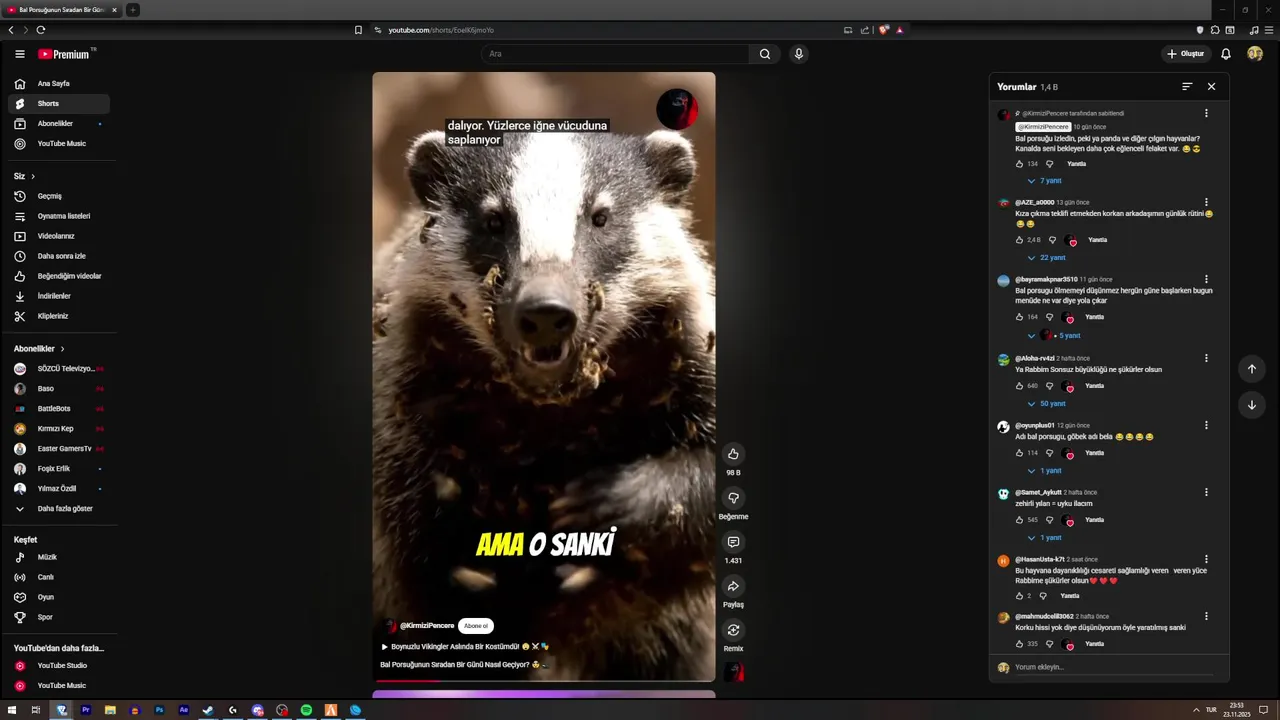Click the Ara search field
Screen dimensions: 1280x720
point(616,54)
